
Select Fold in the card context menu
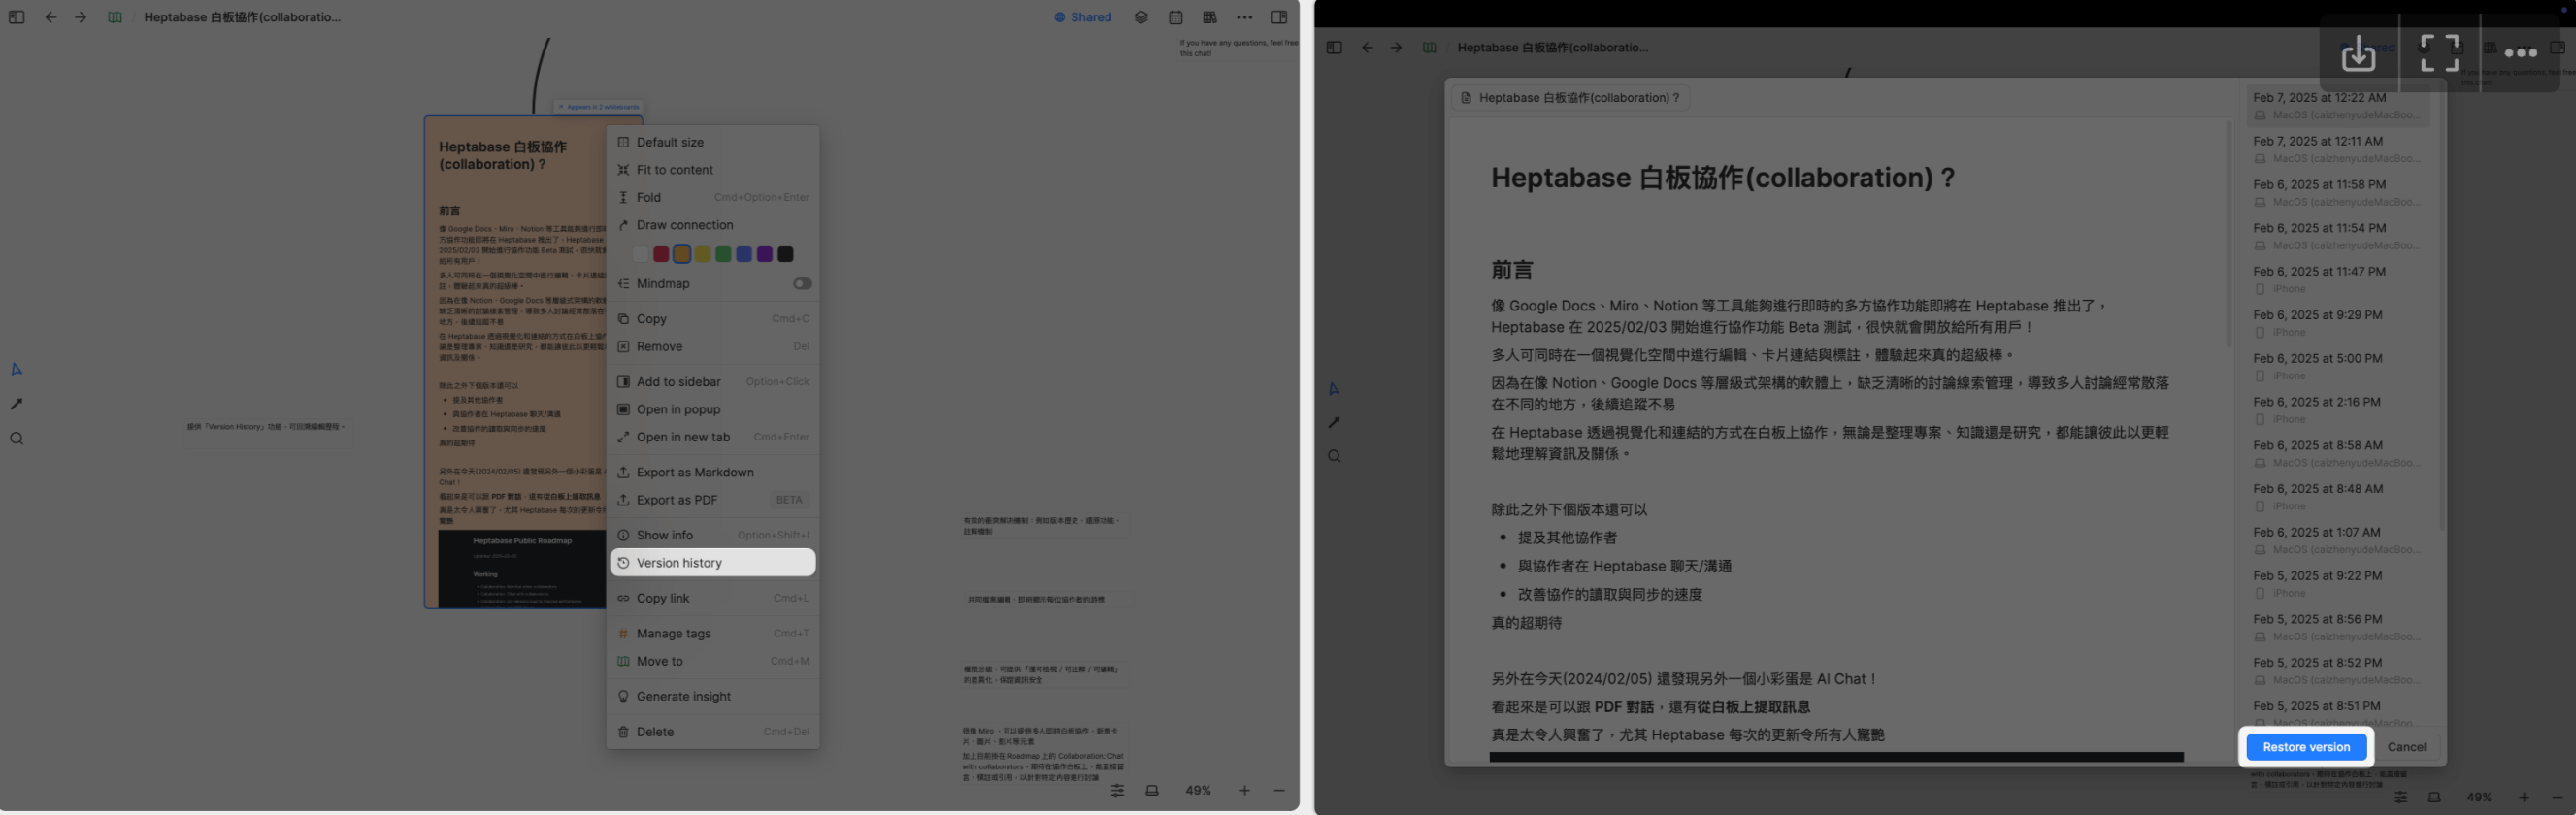click(x=712, y=197)
